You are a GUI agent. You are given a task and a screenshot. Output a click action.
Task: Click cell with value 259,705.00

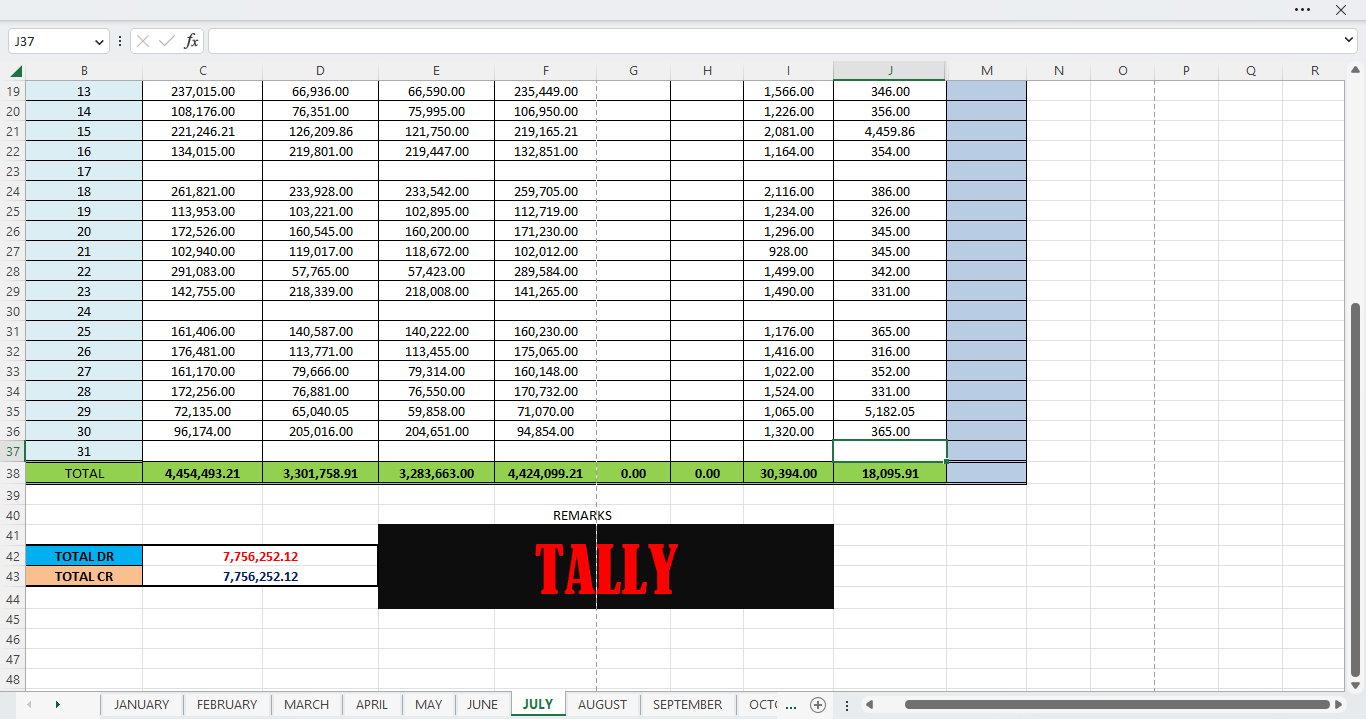545,191
